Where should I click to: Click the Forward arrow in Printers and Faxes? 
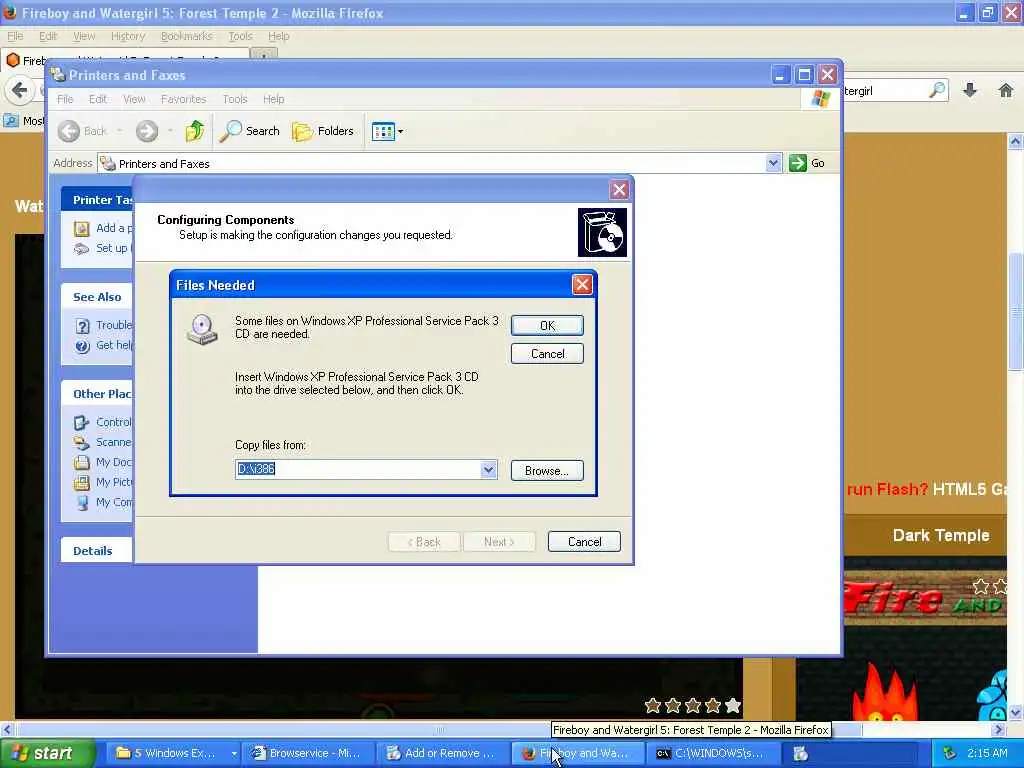click(147, 131)
